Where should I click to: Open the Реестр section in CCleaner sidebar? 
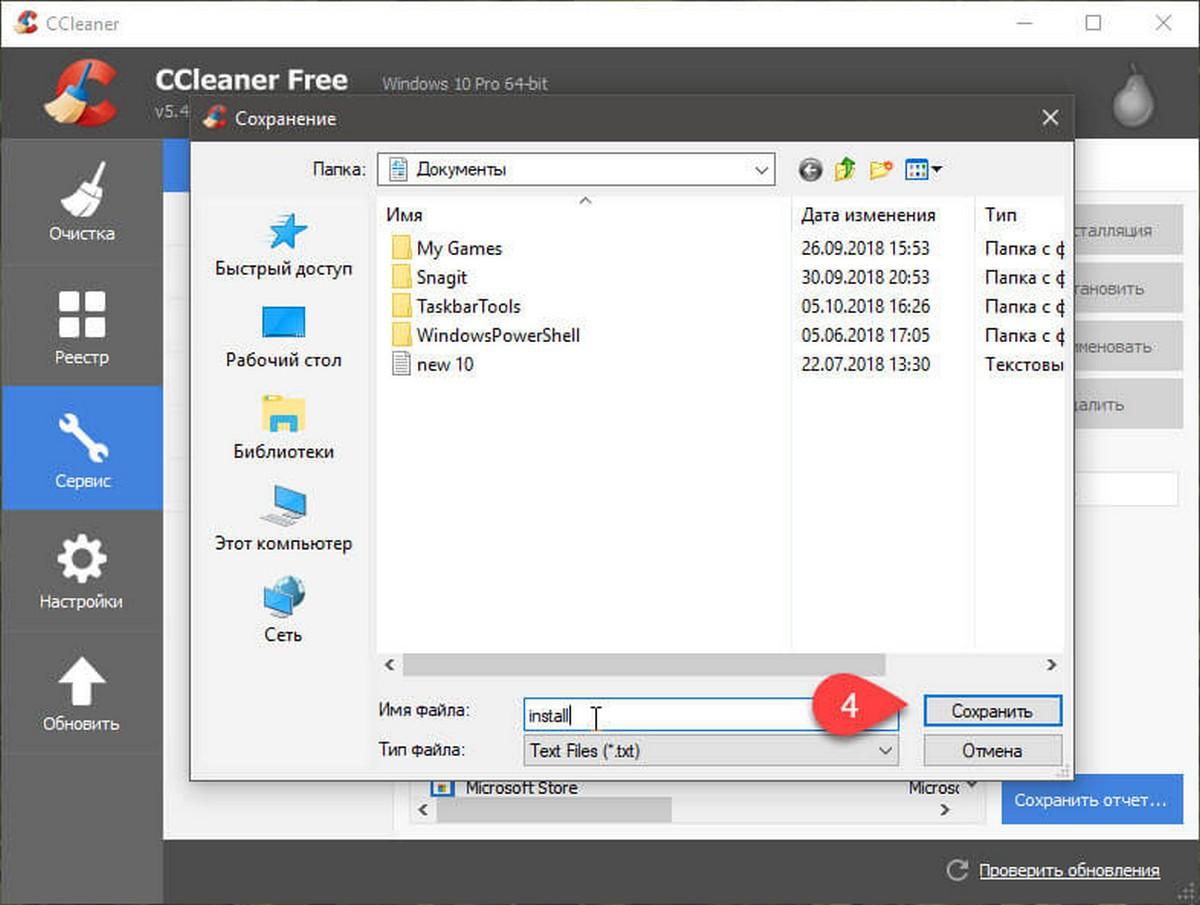(x=82, y=325)
